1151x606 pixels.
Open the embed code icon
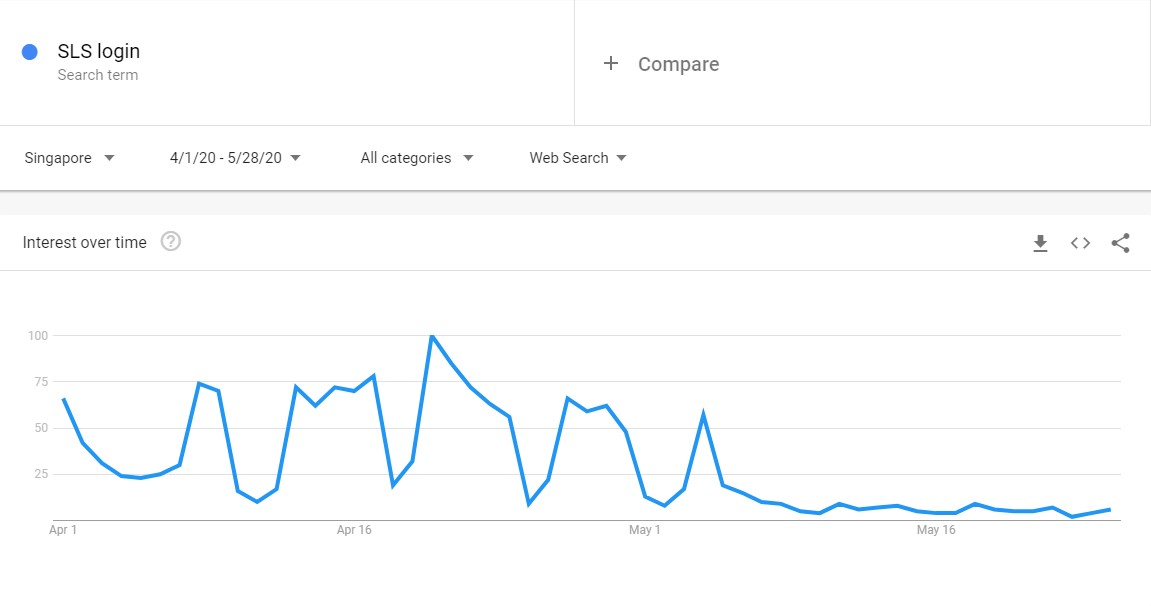1080,243
